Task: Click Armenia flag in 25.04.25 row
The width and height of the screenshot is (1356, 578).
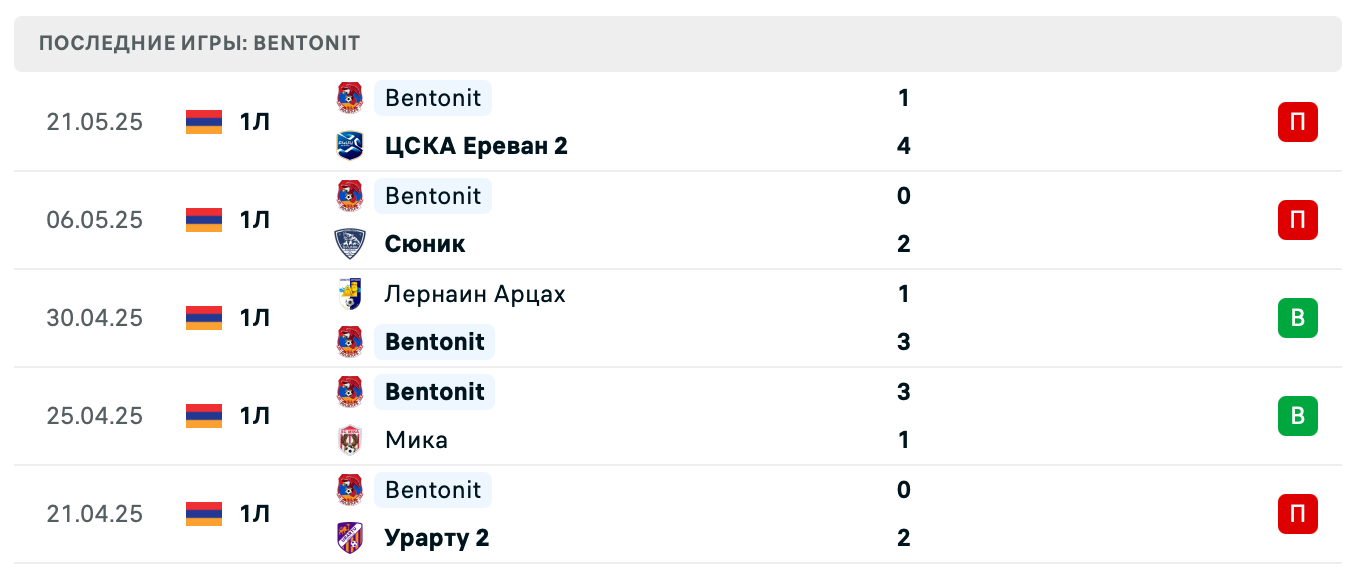Action: pos(204,416)
